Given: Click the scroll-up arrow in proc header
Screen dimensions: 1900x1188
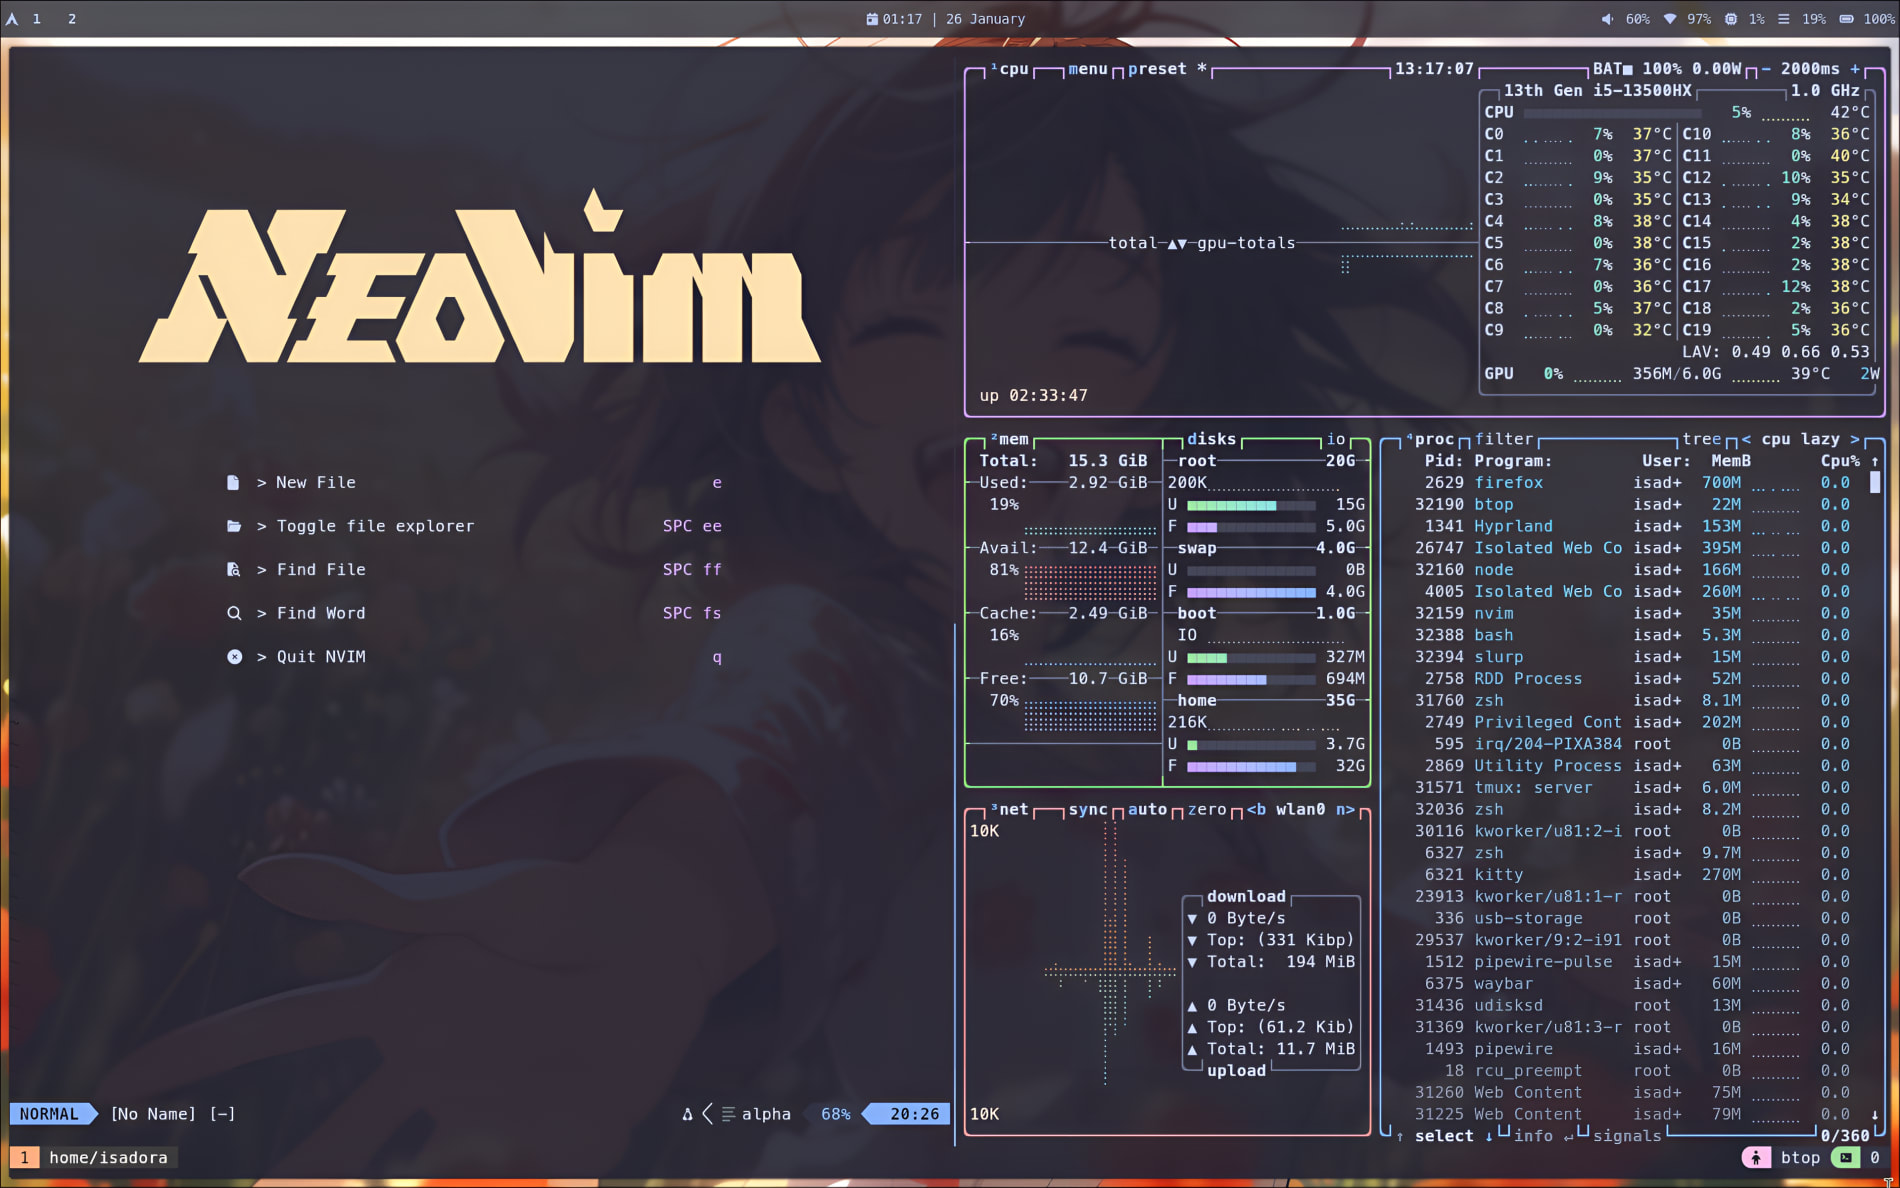Looking at the screenshot, I should click(1875, 461).
